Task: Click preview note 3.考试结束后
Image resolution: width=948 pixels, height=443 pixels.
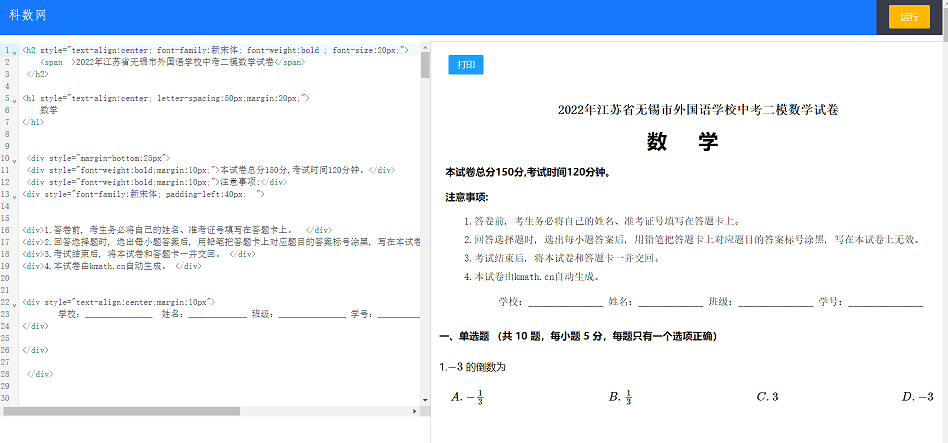Action: tap(561, 259)
